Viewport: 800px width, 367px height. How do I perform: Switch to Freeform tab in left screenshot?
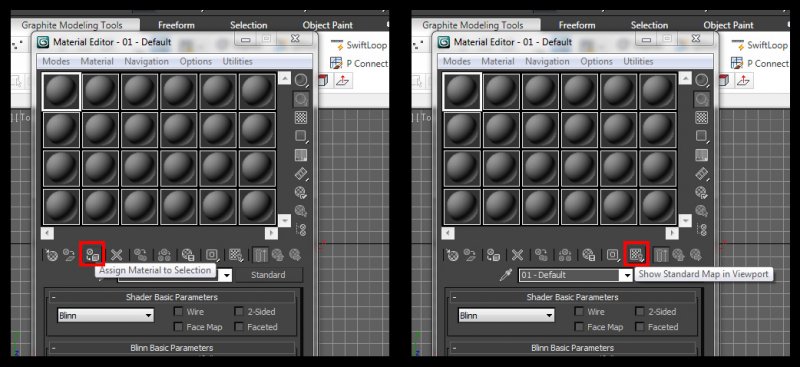coord(176,25)
